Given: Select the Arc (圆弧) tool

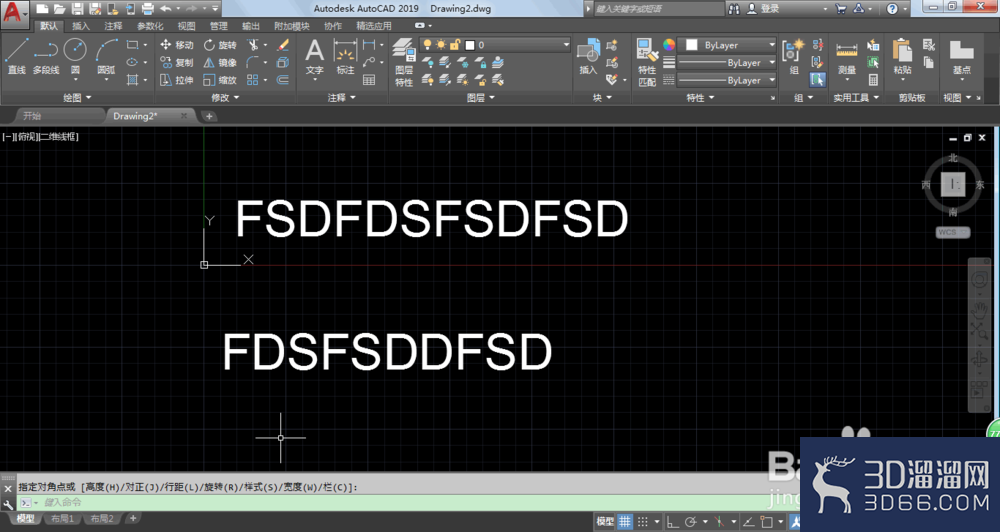Looking at the screenshot, I should pyautogui.click(x=107, y=55).
